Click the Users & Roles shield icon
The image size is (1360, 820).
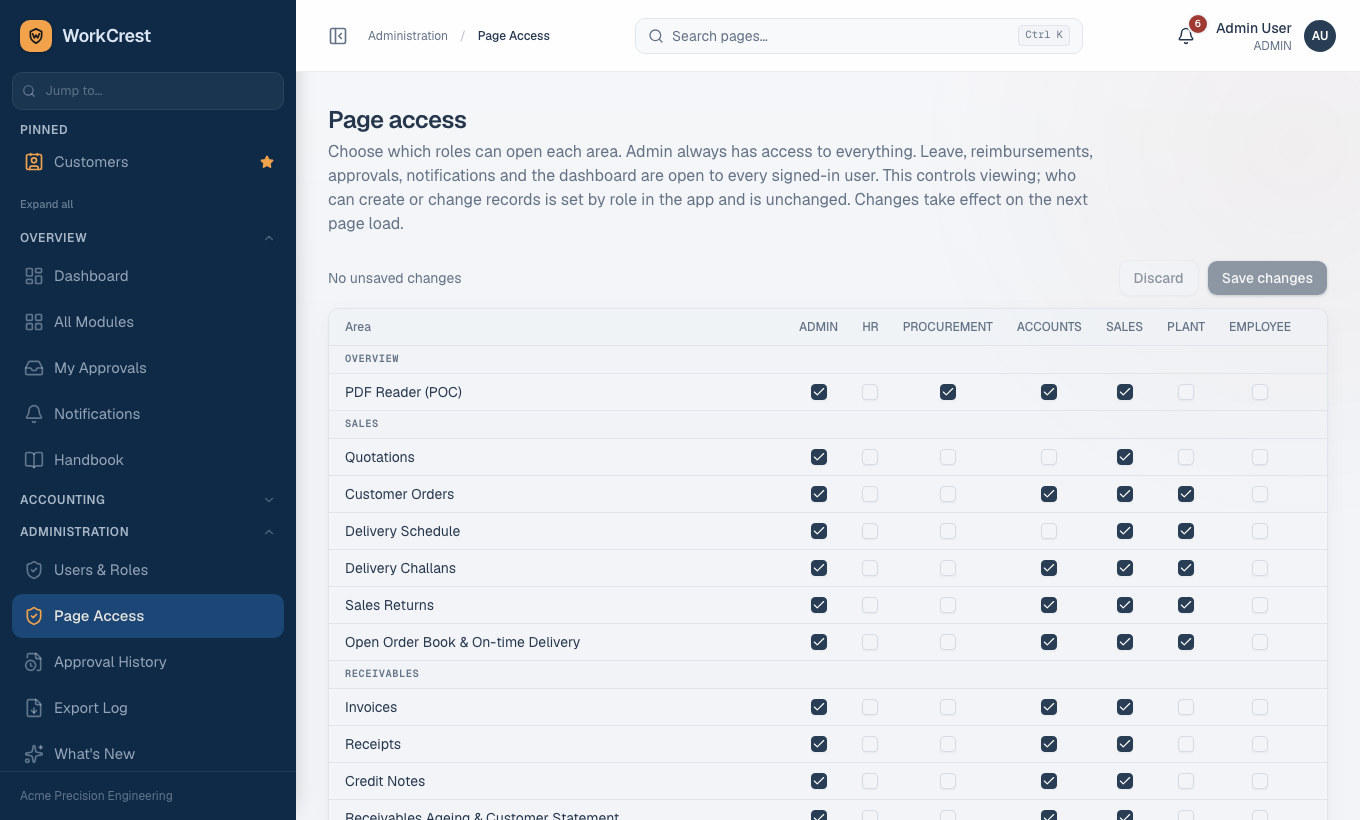point(34,570)
